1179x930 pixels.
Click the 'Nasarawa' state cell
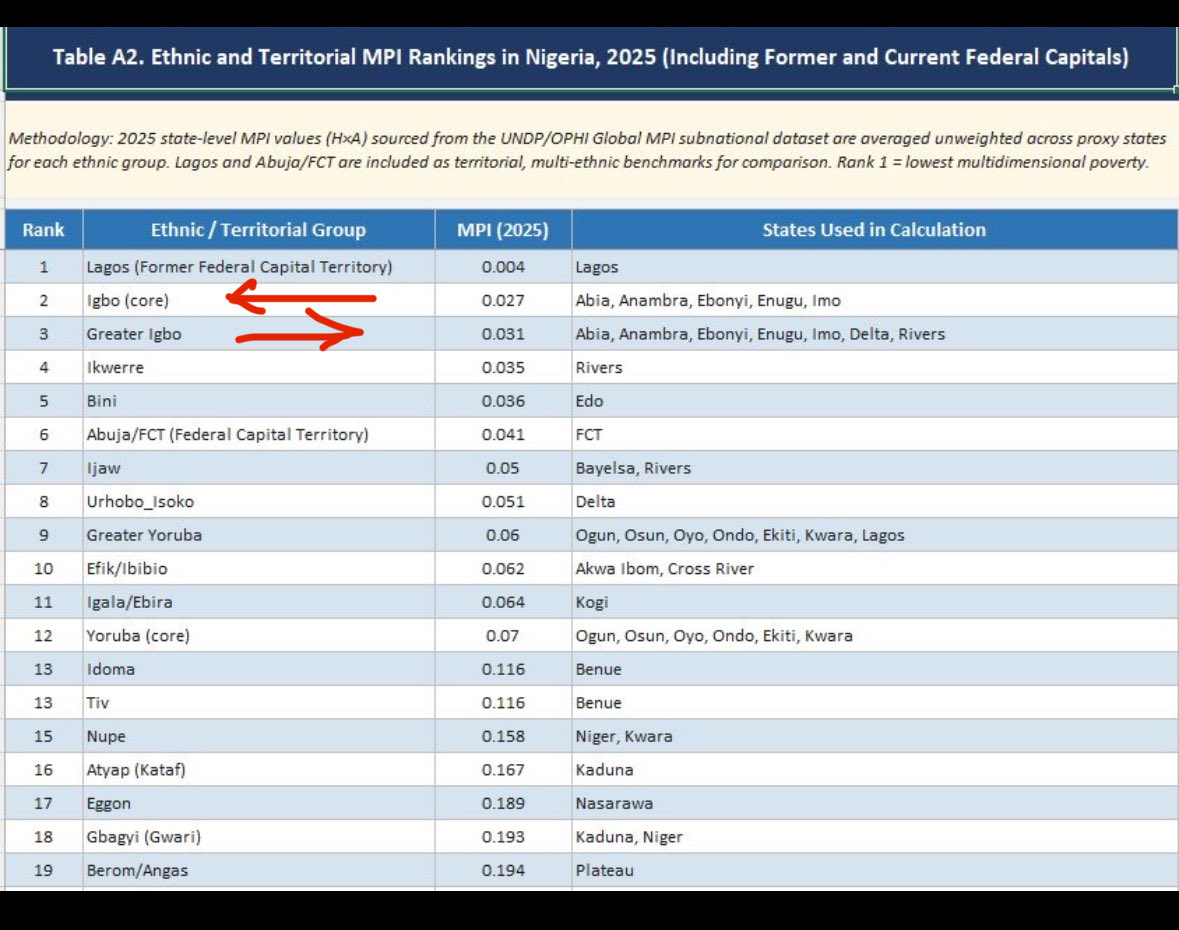(x=874, y=803)
